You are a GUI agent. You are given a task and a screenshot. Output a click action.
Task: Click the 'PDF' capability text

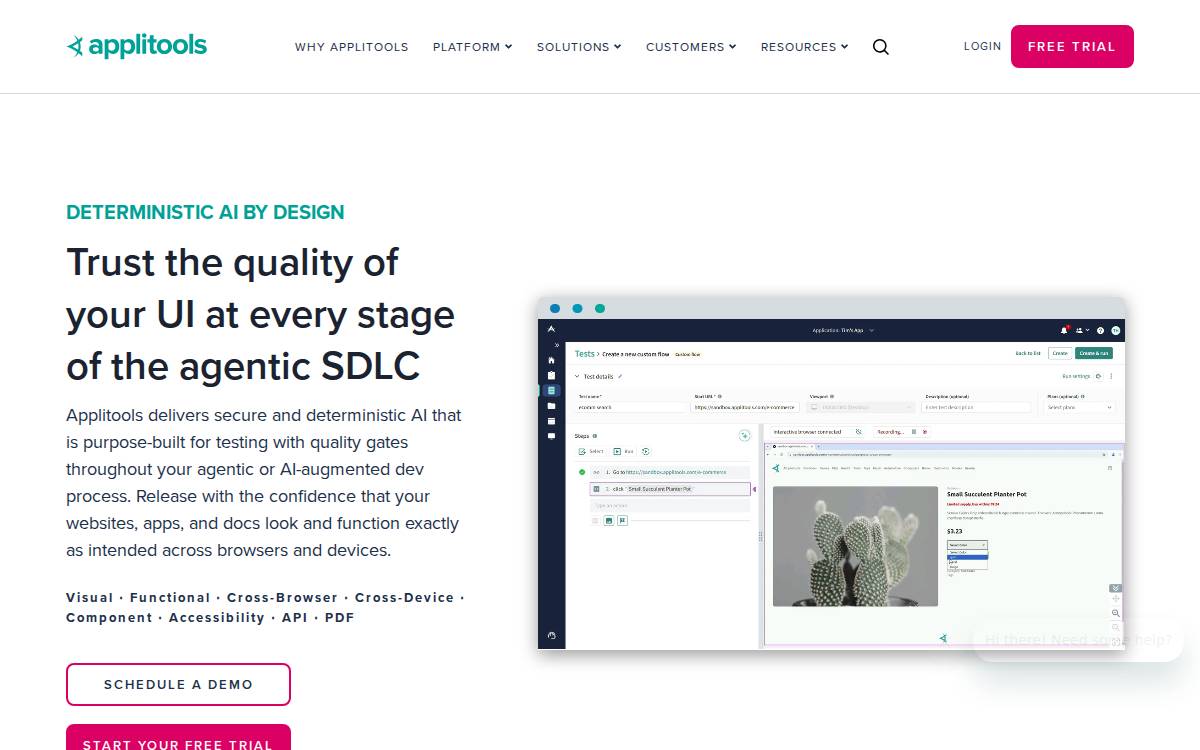[339, 617]
